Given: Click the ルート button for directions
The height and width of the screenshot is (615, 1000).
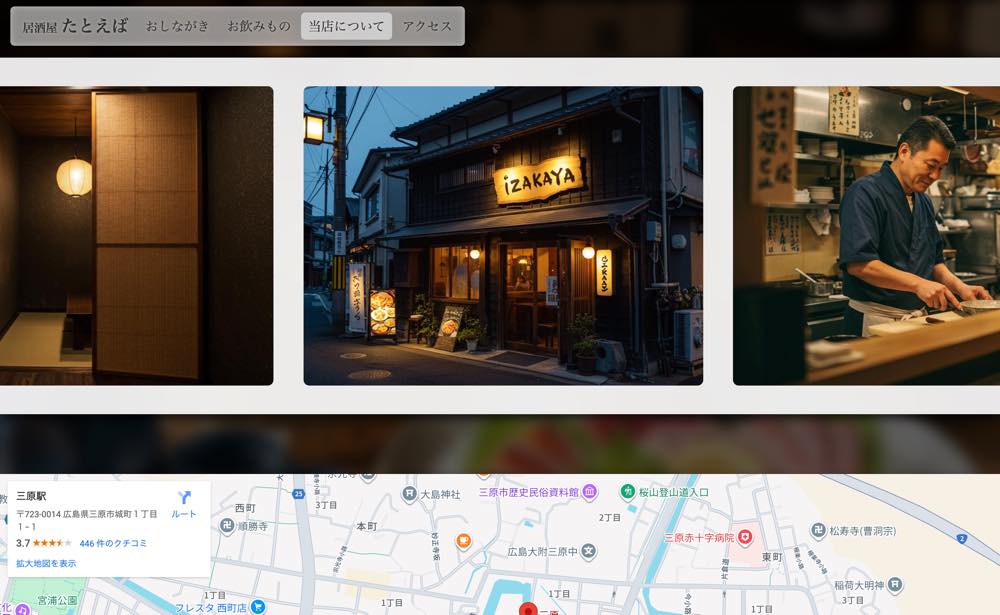Looking at the screenshot, I should pyautogui.click(x=185, y=512).
